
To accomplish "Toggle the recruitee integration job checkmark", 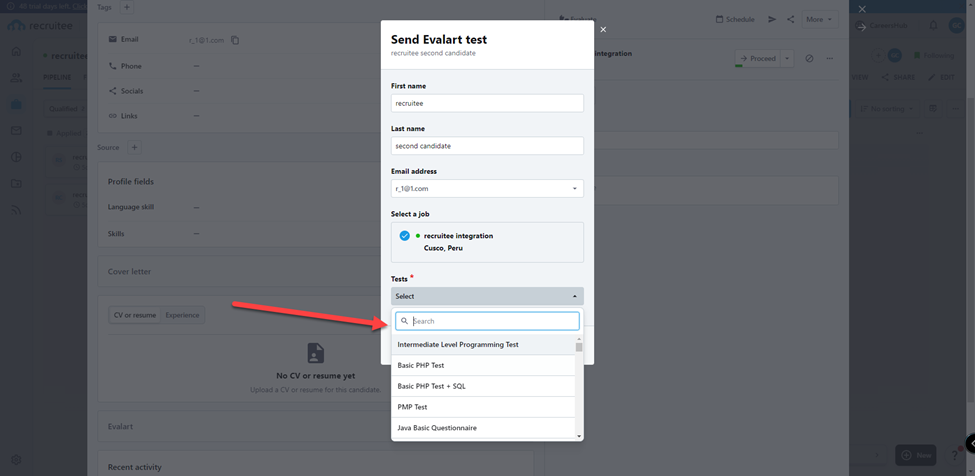I will pos(405,236).
